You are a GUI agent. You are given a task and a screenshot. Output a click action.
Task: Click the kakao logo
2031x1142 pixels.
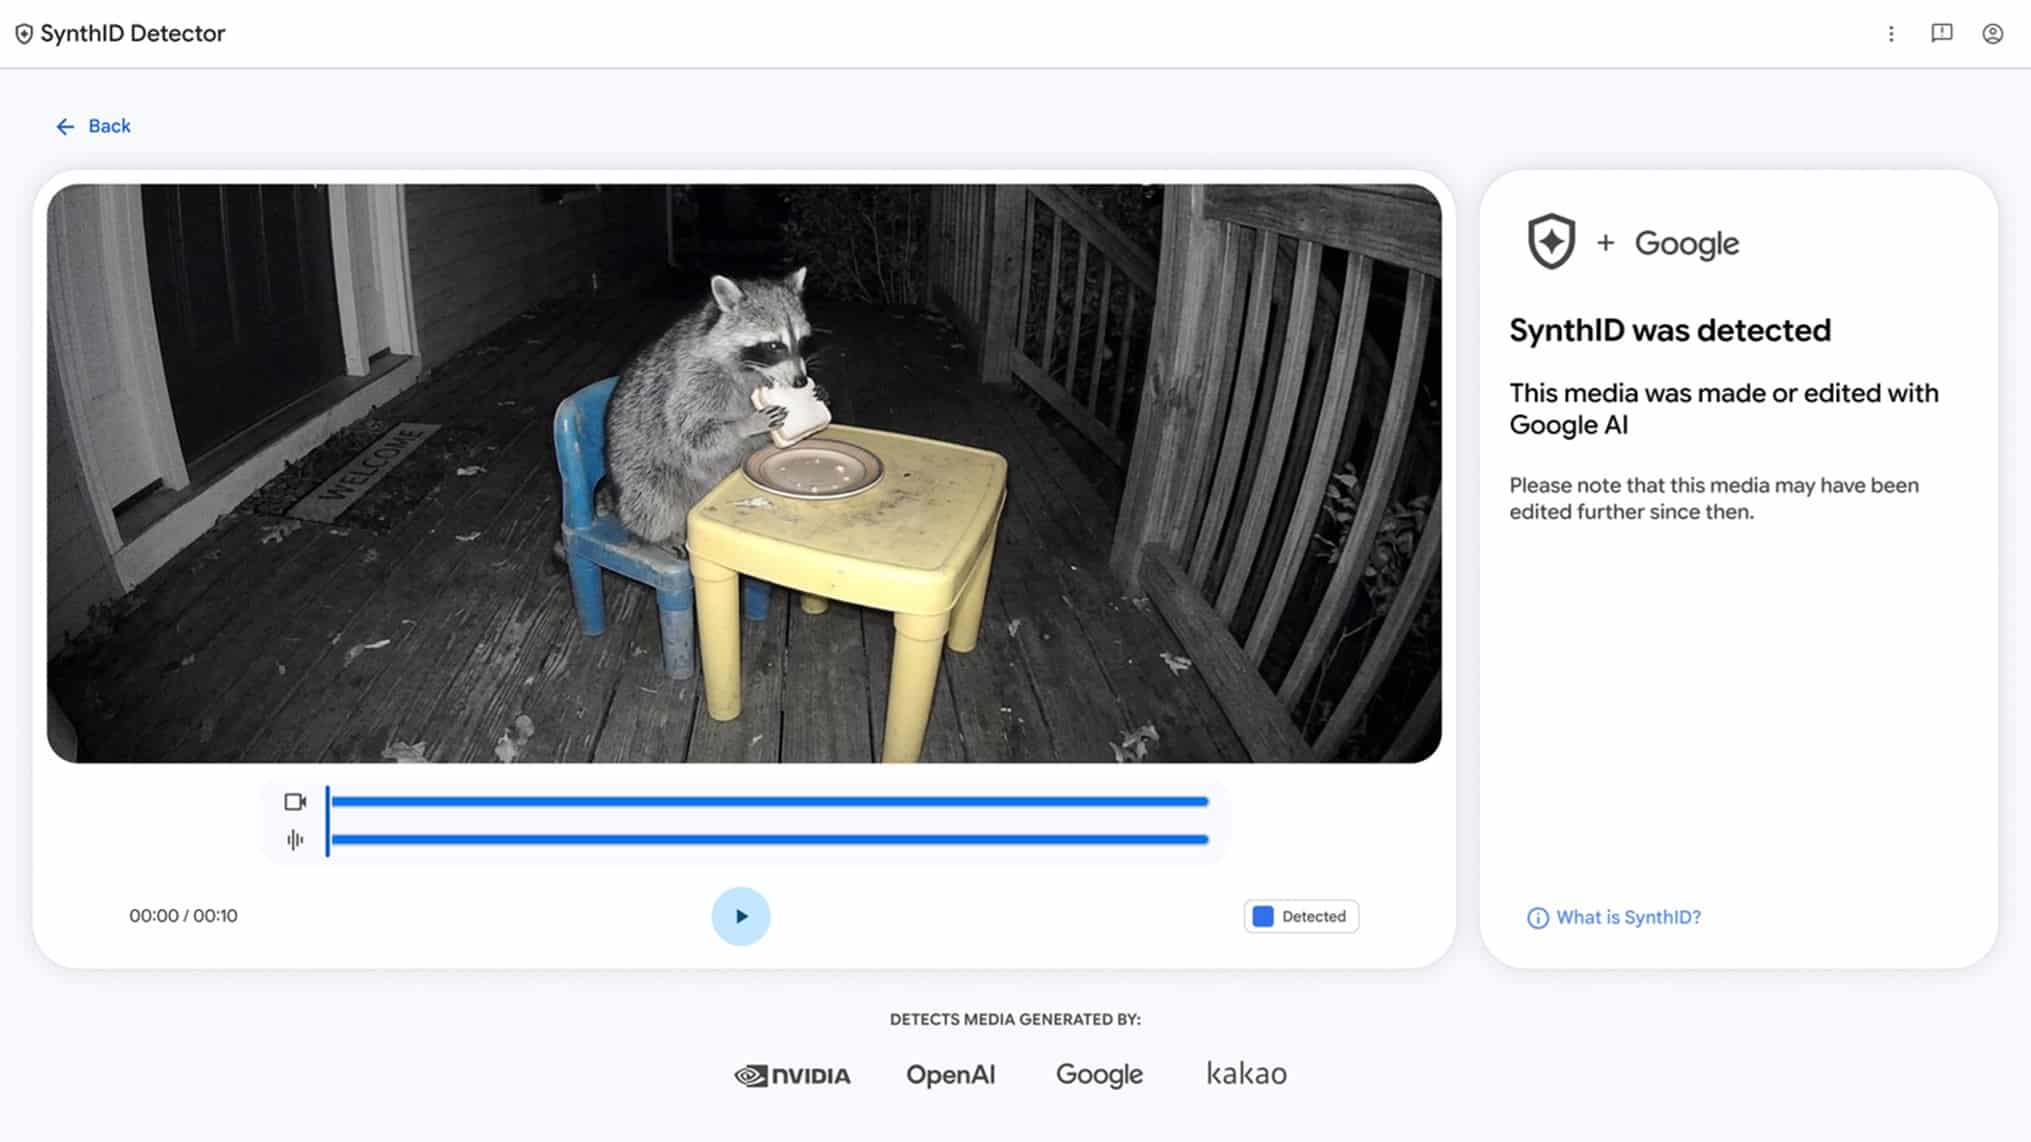pyautogui.click(x=1246, y=1073)
